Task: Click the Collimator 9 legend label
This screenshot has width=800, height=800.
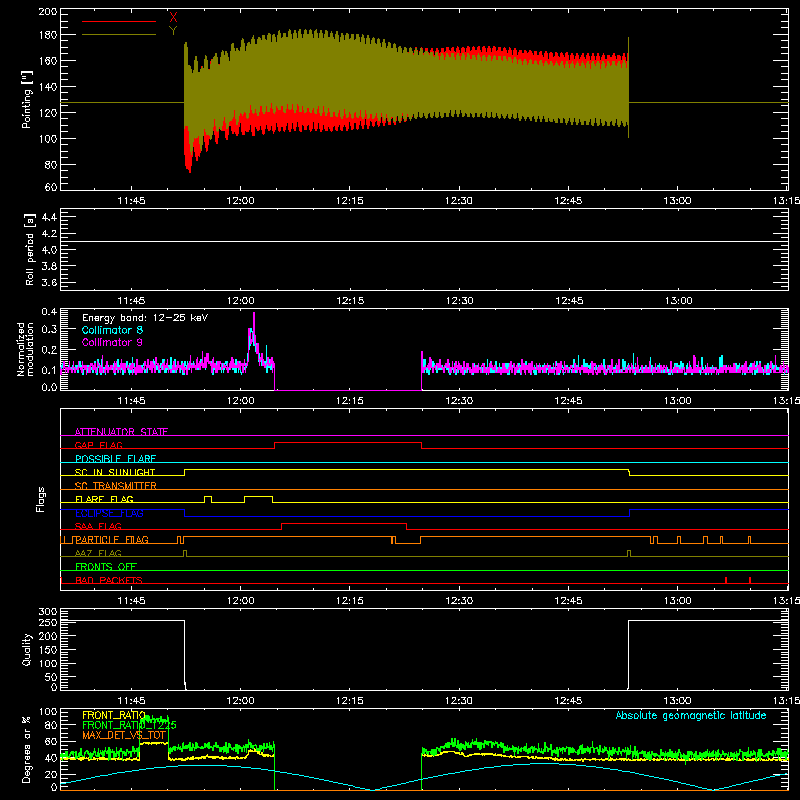Action: point(112,342)
